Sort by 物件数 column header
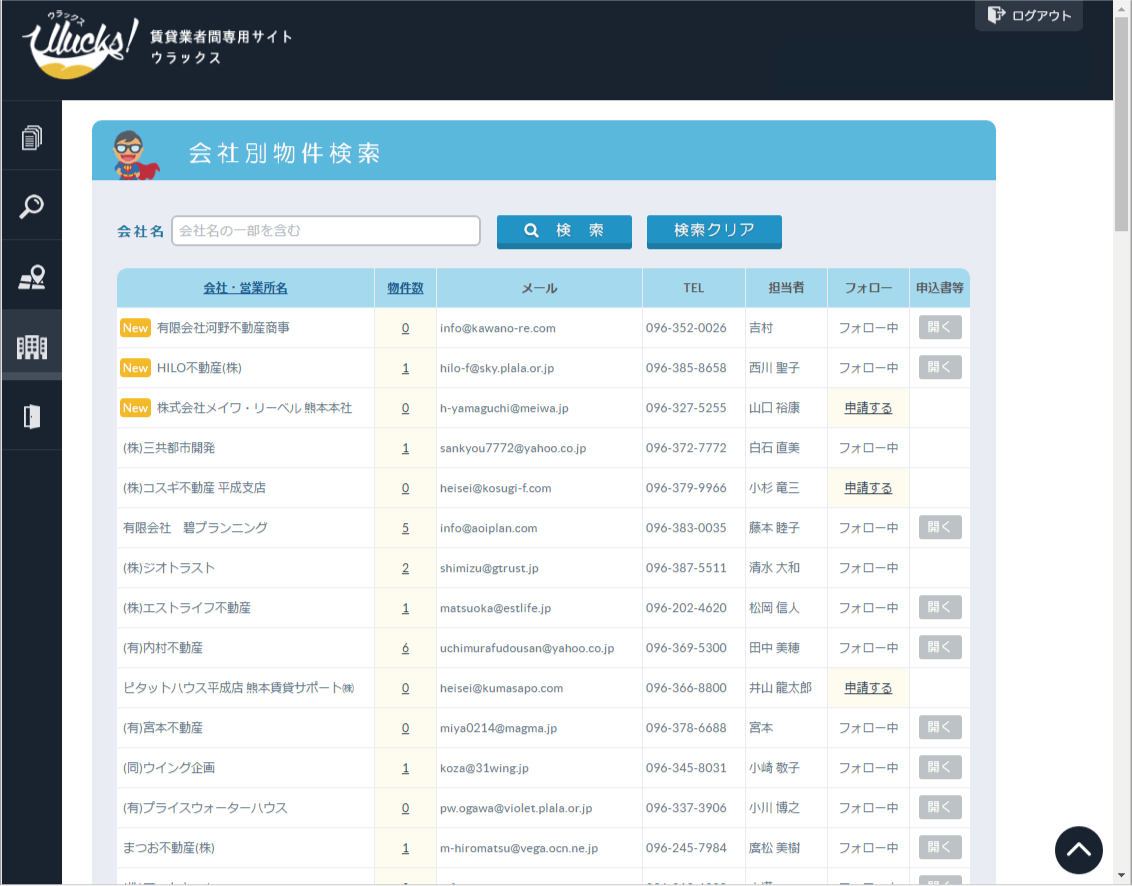The height and width of the screenshot is (886, 1132). 405,288
